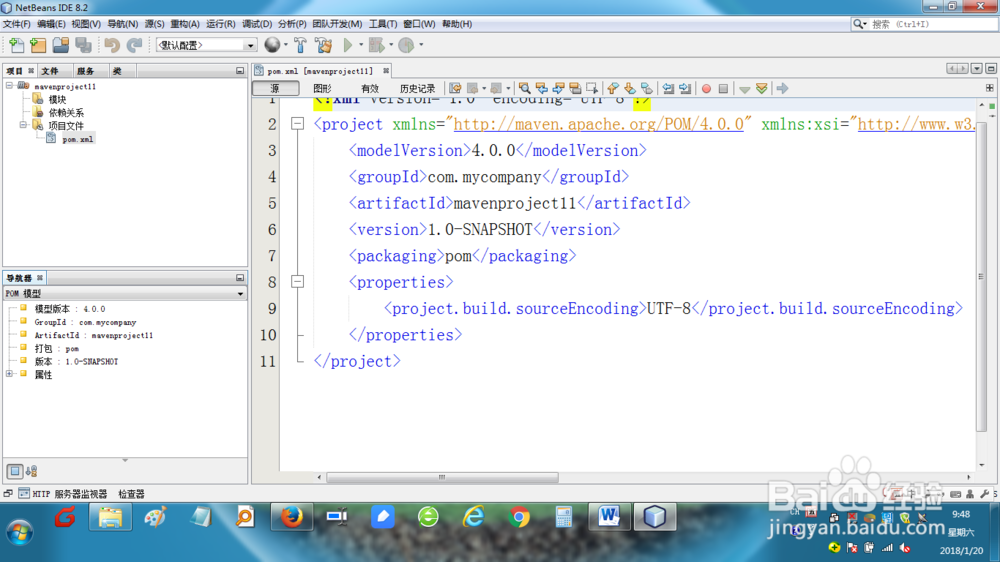The height and width of the screenshot is (562, 1000).
Task: Stop macro recording with square icon
Action: pos(723,89)
